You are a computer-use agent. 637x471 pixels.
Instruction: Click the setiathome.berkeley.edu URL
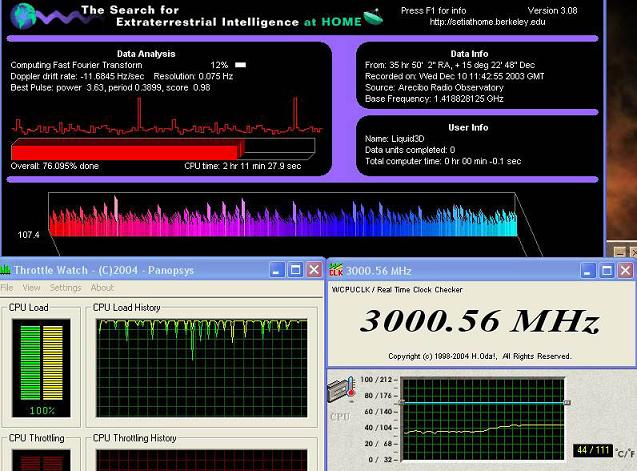pos(488,22)
